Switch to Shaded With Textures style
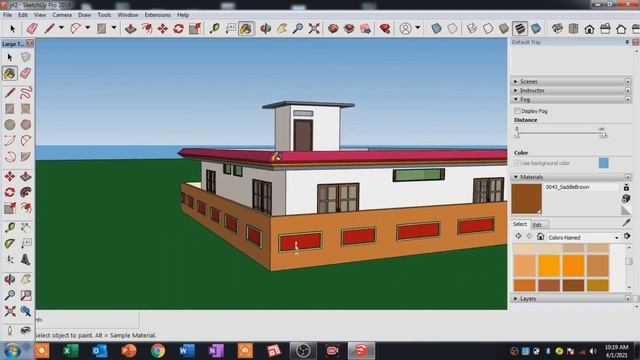The image size is (640, 360). pyautogui.click(x=520, y=29)
